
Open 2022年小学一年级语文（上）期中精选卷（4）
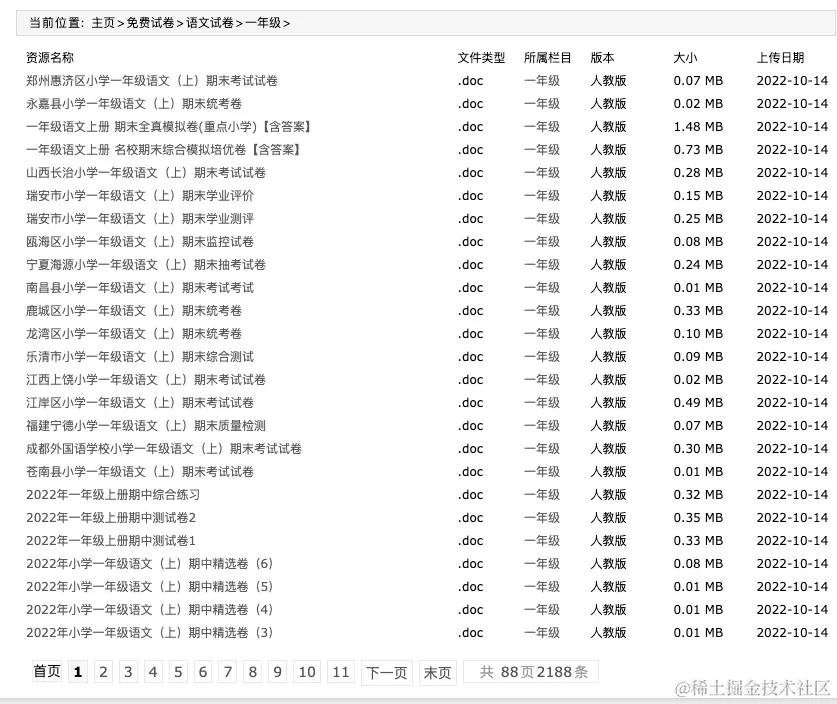[150, 609]
